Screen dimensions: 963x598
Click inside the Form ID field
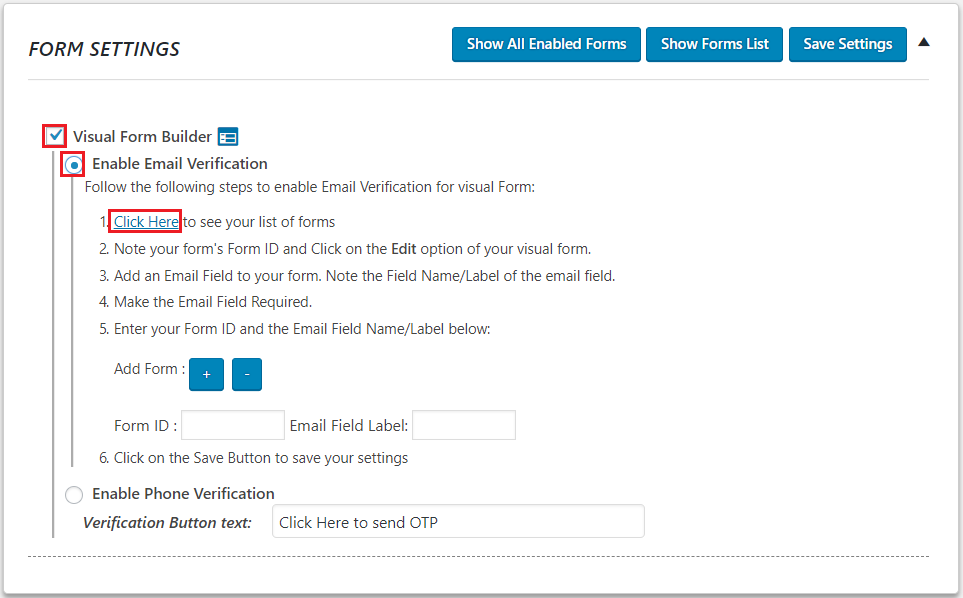[232, 425]
